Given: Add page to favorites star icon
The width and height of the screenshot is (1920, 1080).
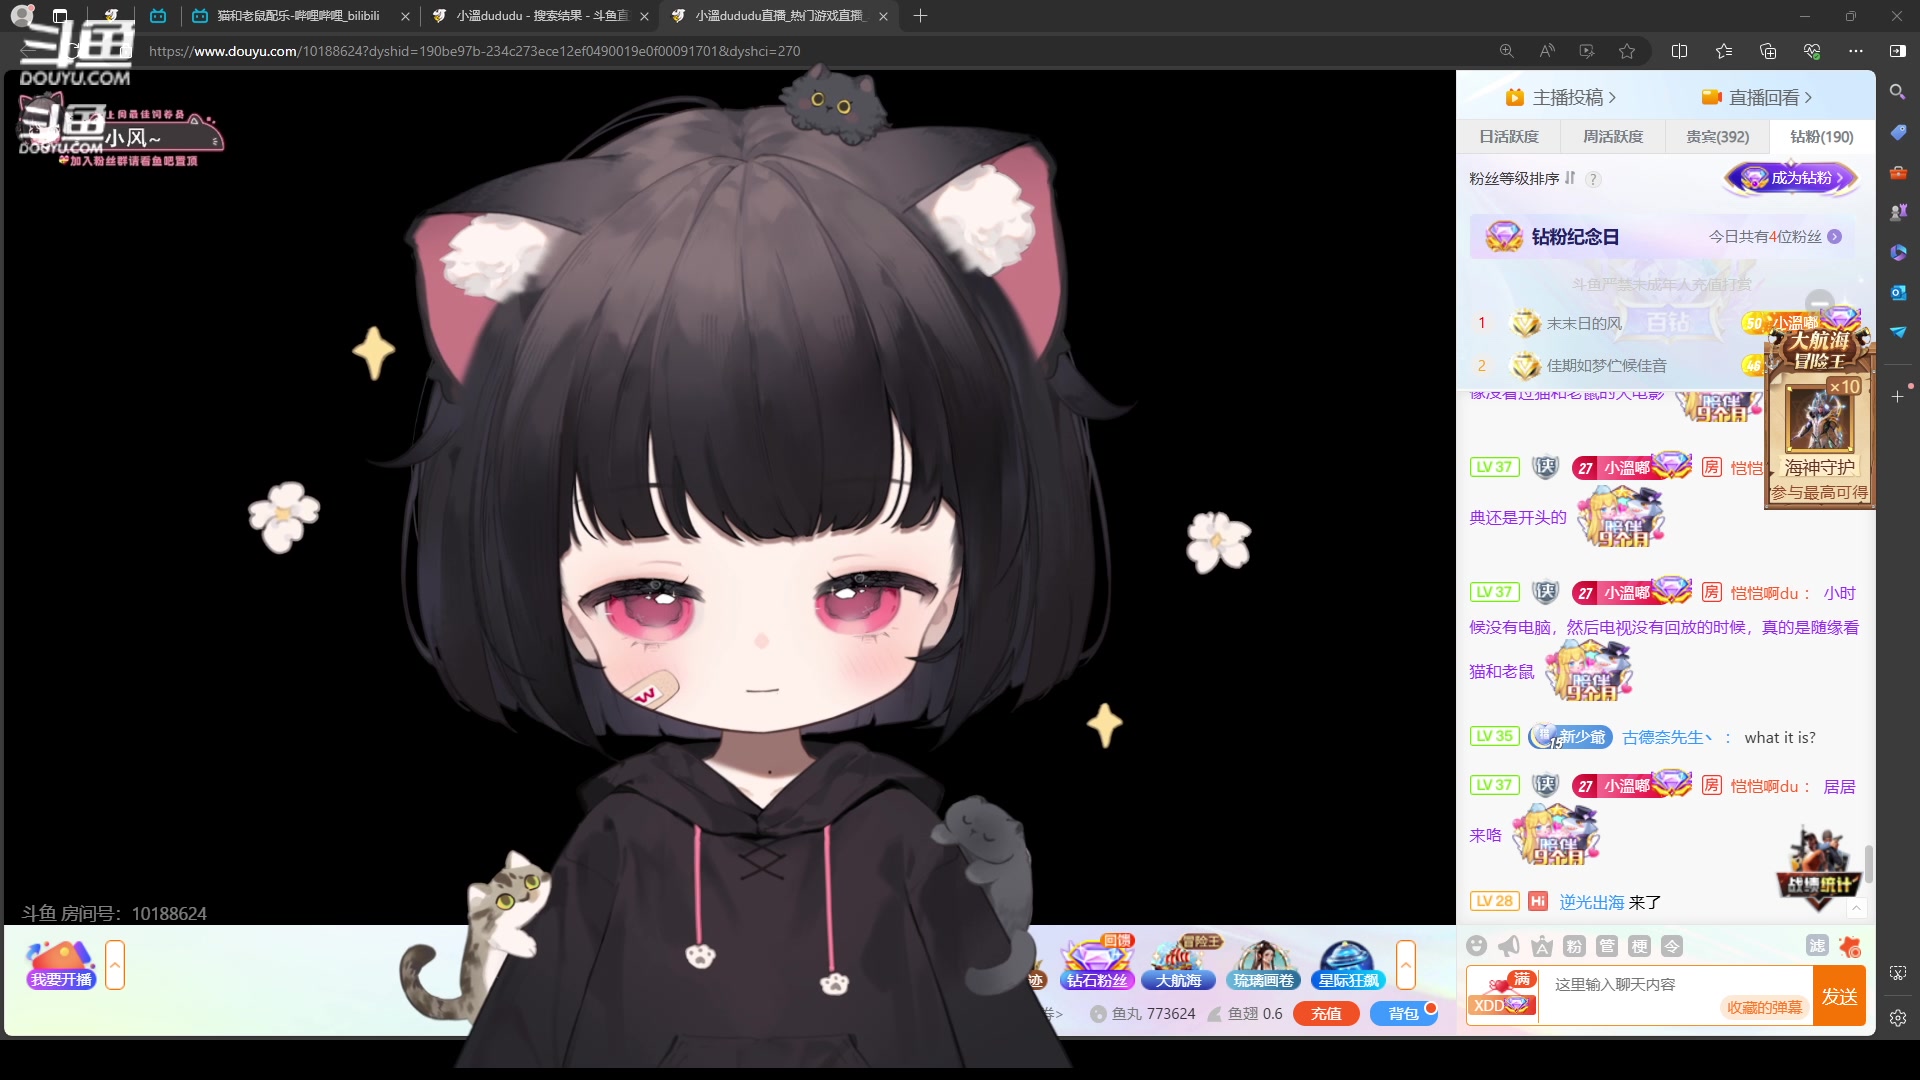Looking at the screenshot, I should [1627, 51].
